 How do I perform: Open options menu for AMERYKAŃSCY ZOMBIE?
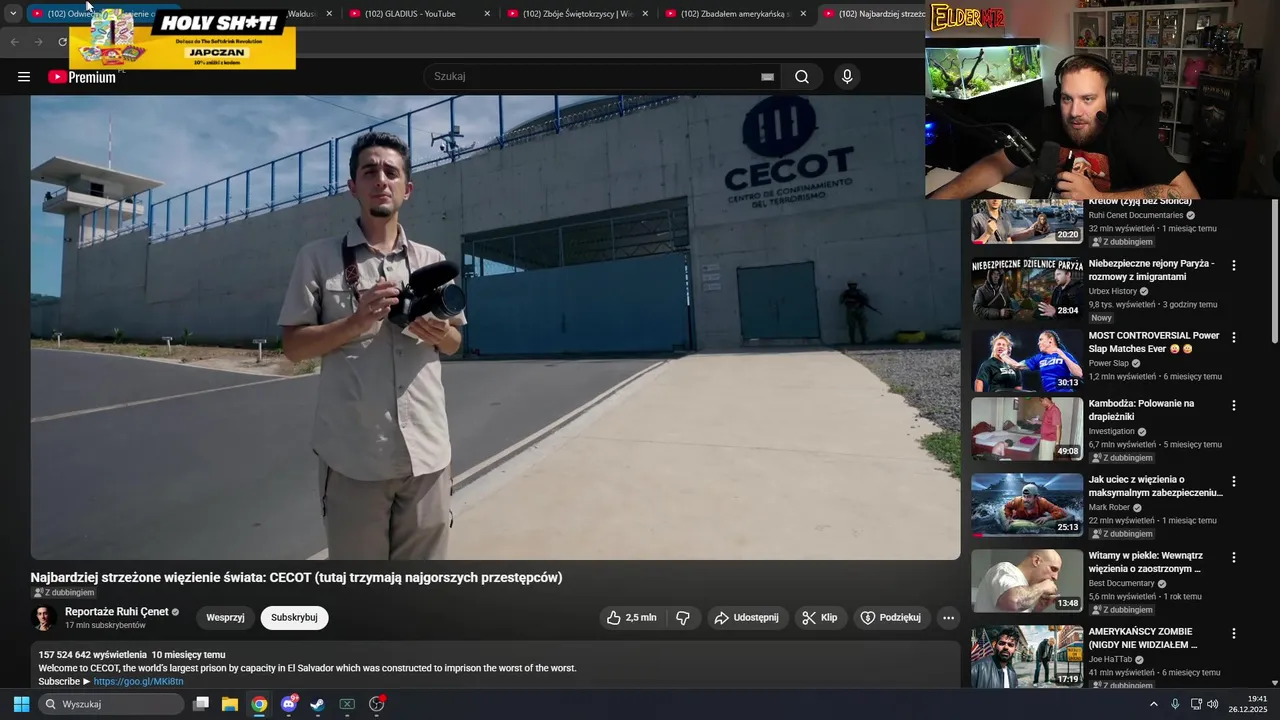click(1233, 634)
